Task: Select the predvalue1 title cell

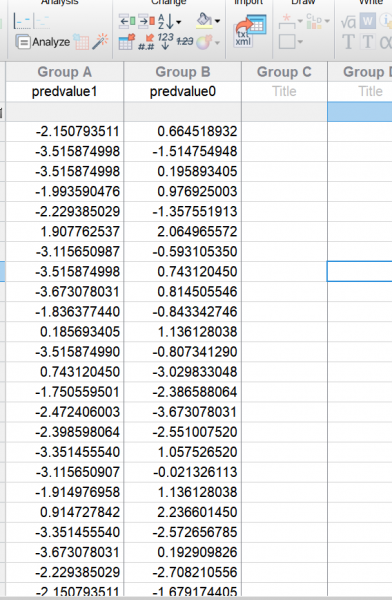Action: tap(64, 91)
